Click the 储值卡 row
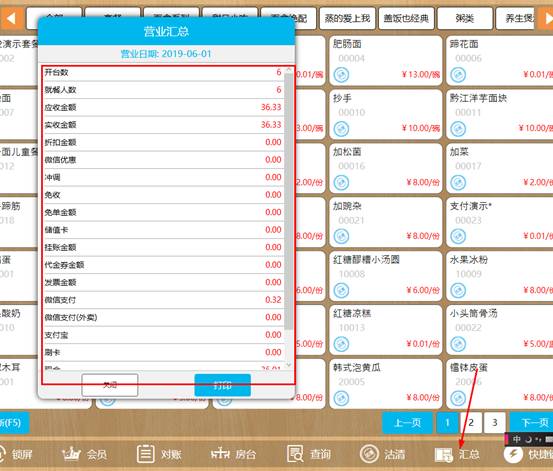 click(164, 230)
